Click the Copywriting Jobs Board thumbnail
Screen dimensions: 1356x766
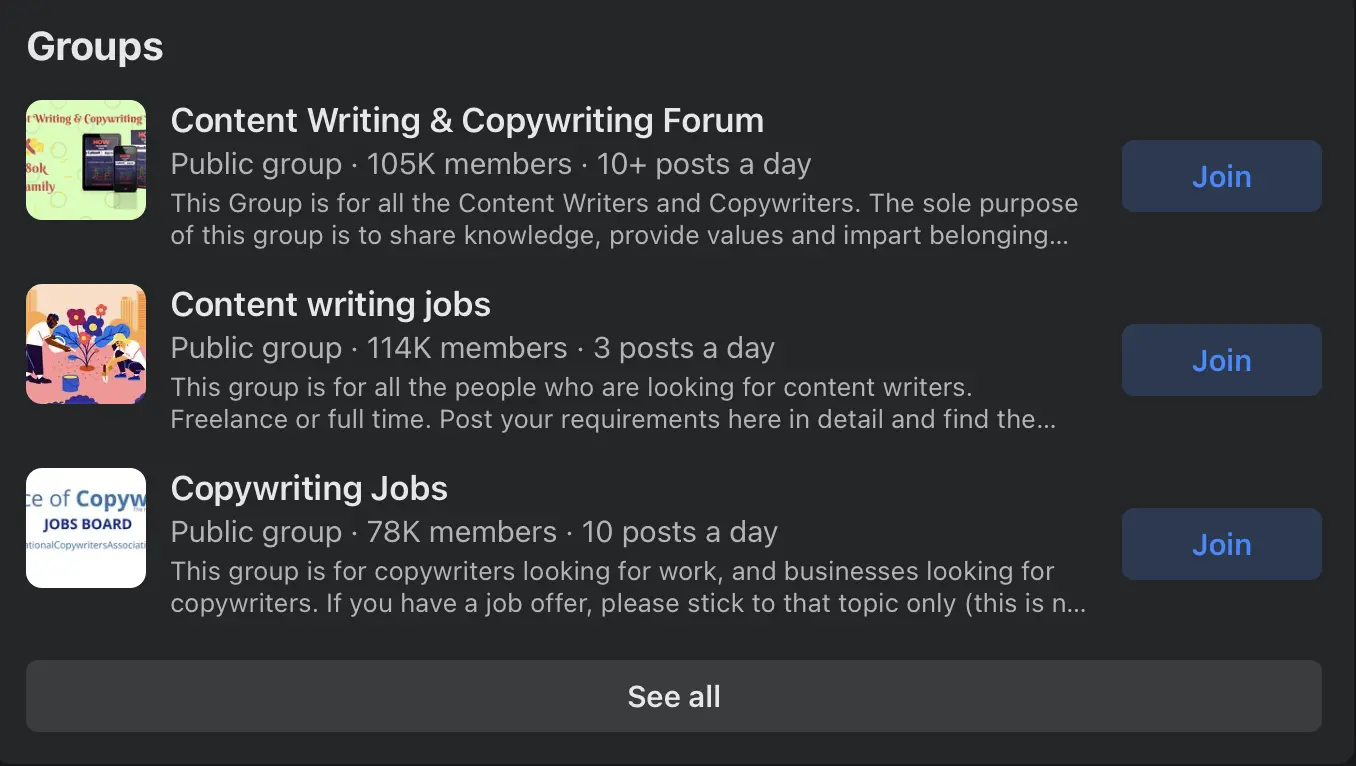86,527
